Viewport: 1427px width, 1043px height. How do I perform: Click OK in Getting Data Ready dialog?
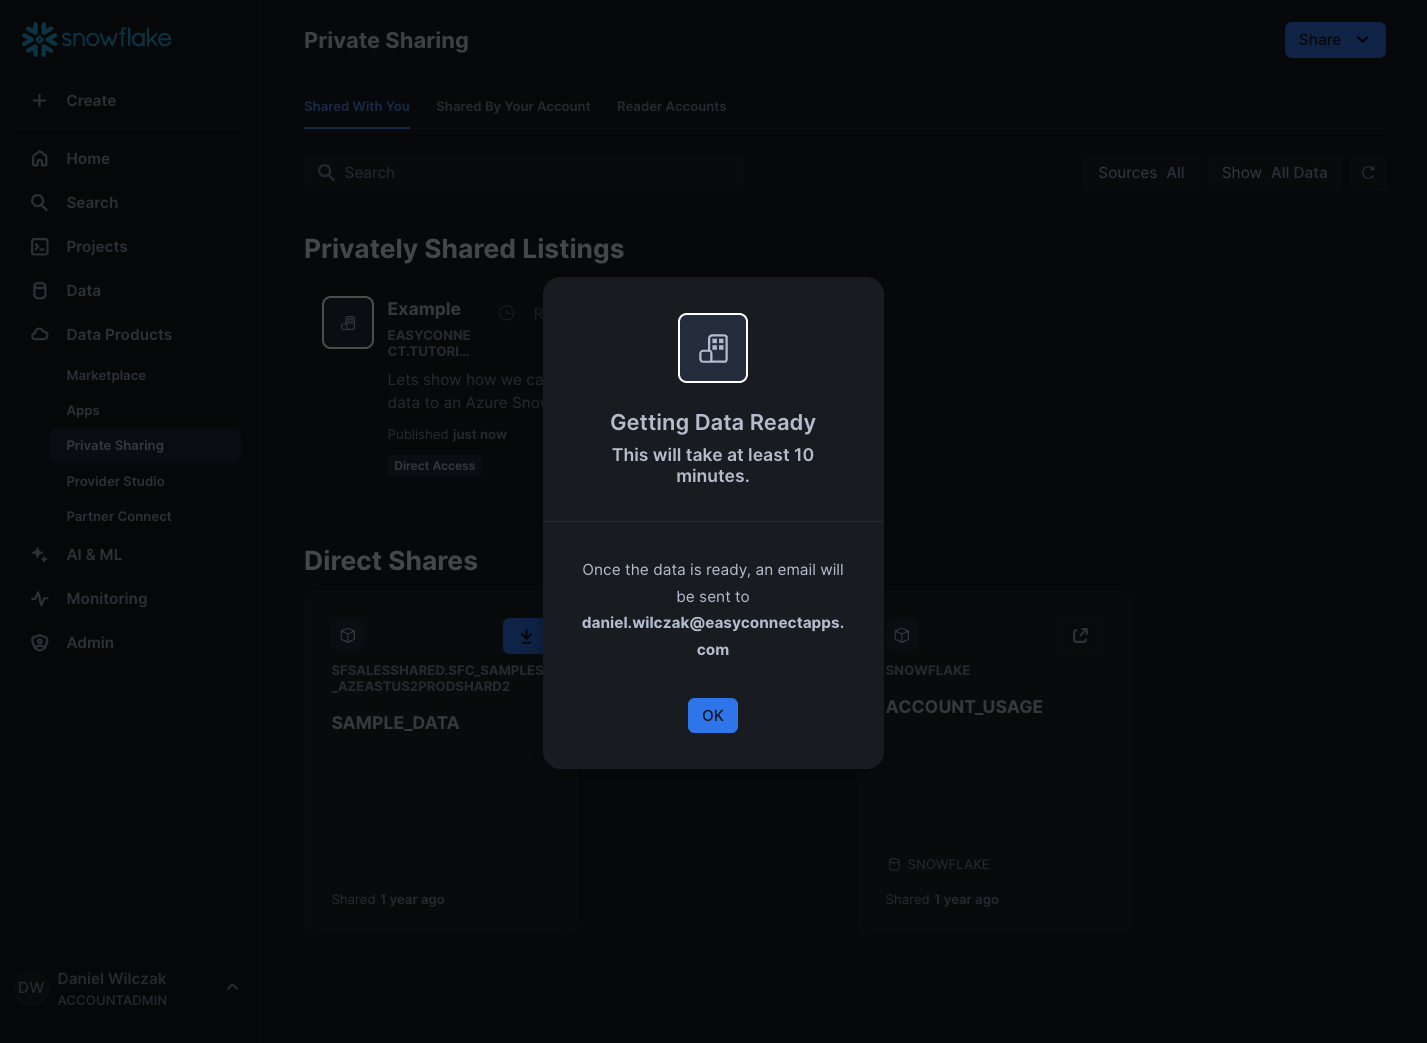click(x=712, y=715)
